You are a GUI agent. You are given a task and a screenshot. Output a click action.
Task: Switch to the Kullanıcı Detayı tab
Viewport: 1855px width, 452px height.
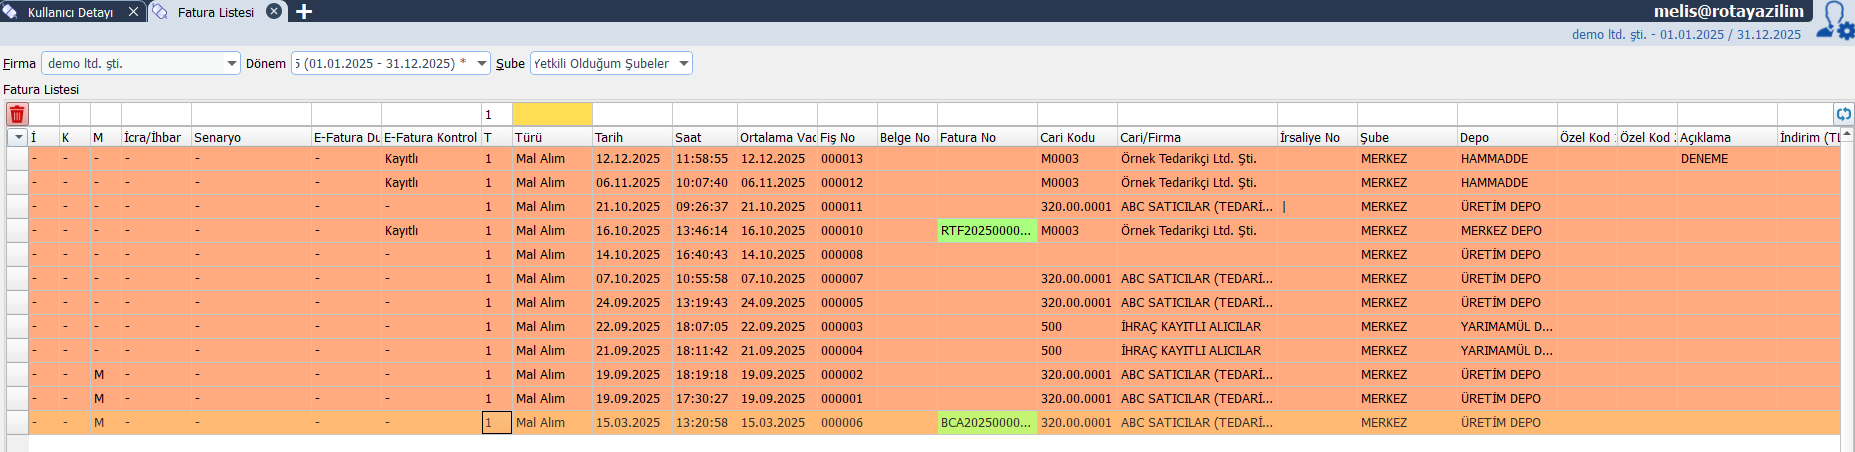click(x=70, y=12)
